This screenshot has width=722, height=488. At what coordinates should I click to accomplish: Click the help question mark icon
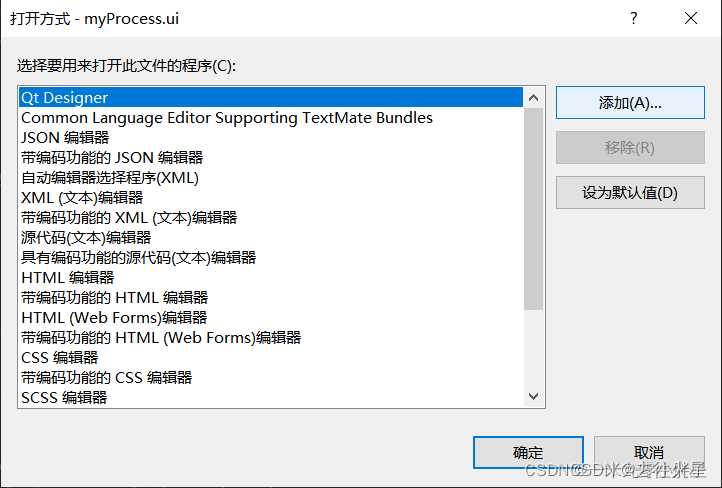634,18
